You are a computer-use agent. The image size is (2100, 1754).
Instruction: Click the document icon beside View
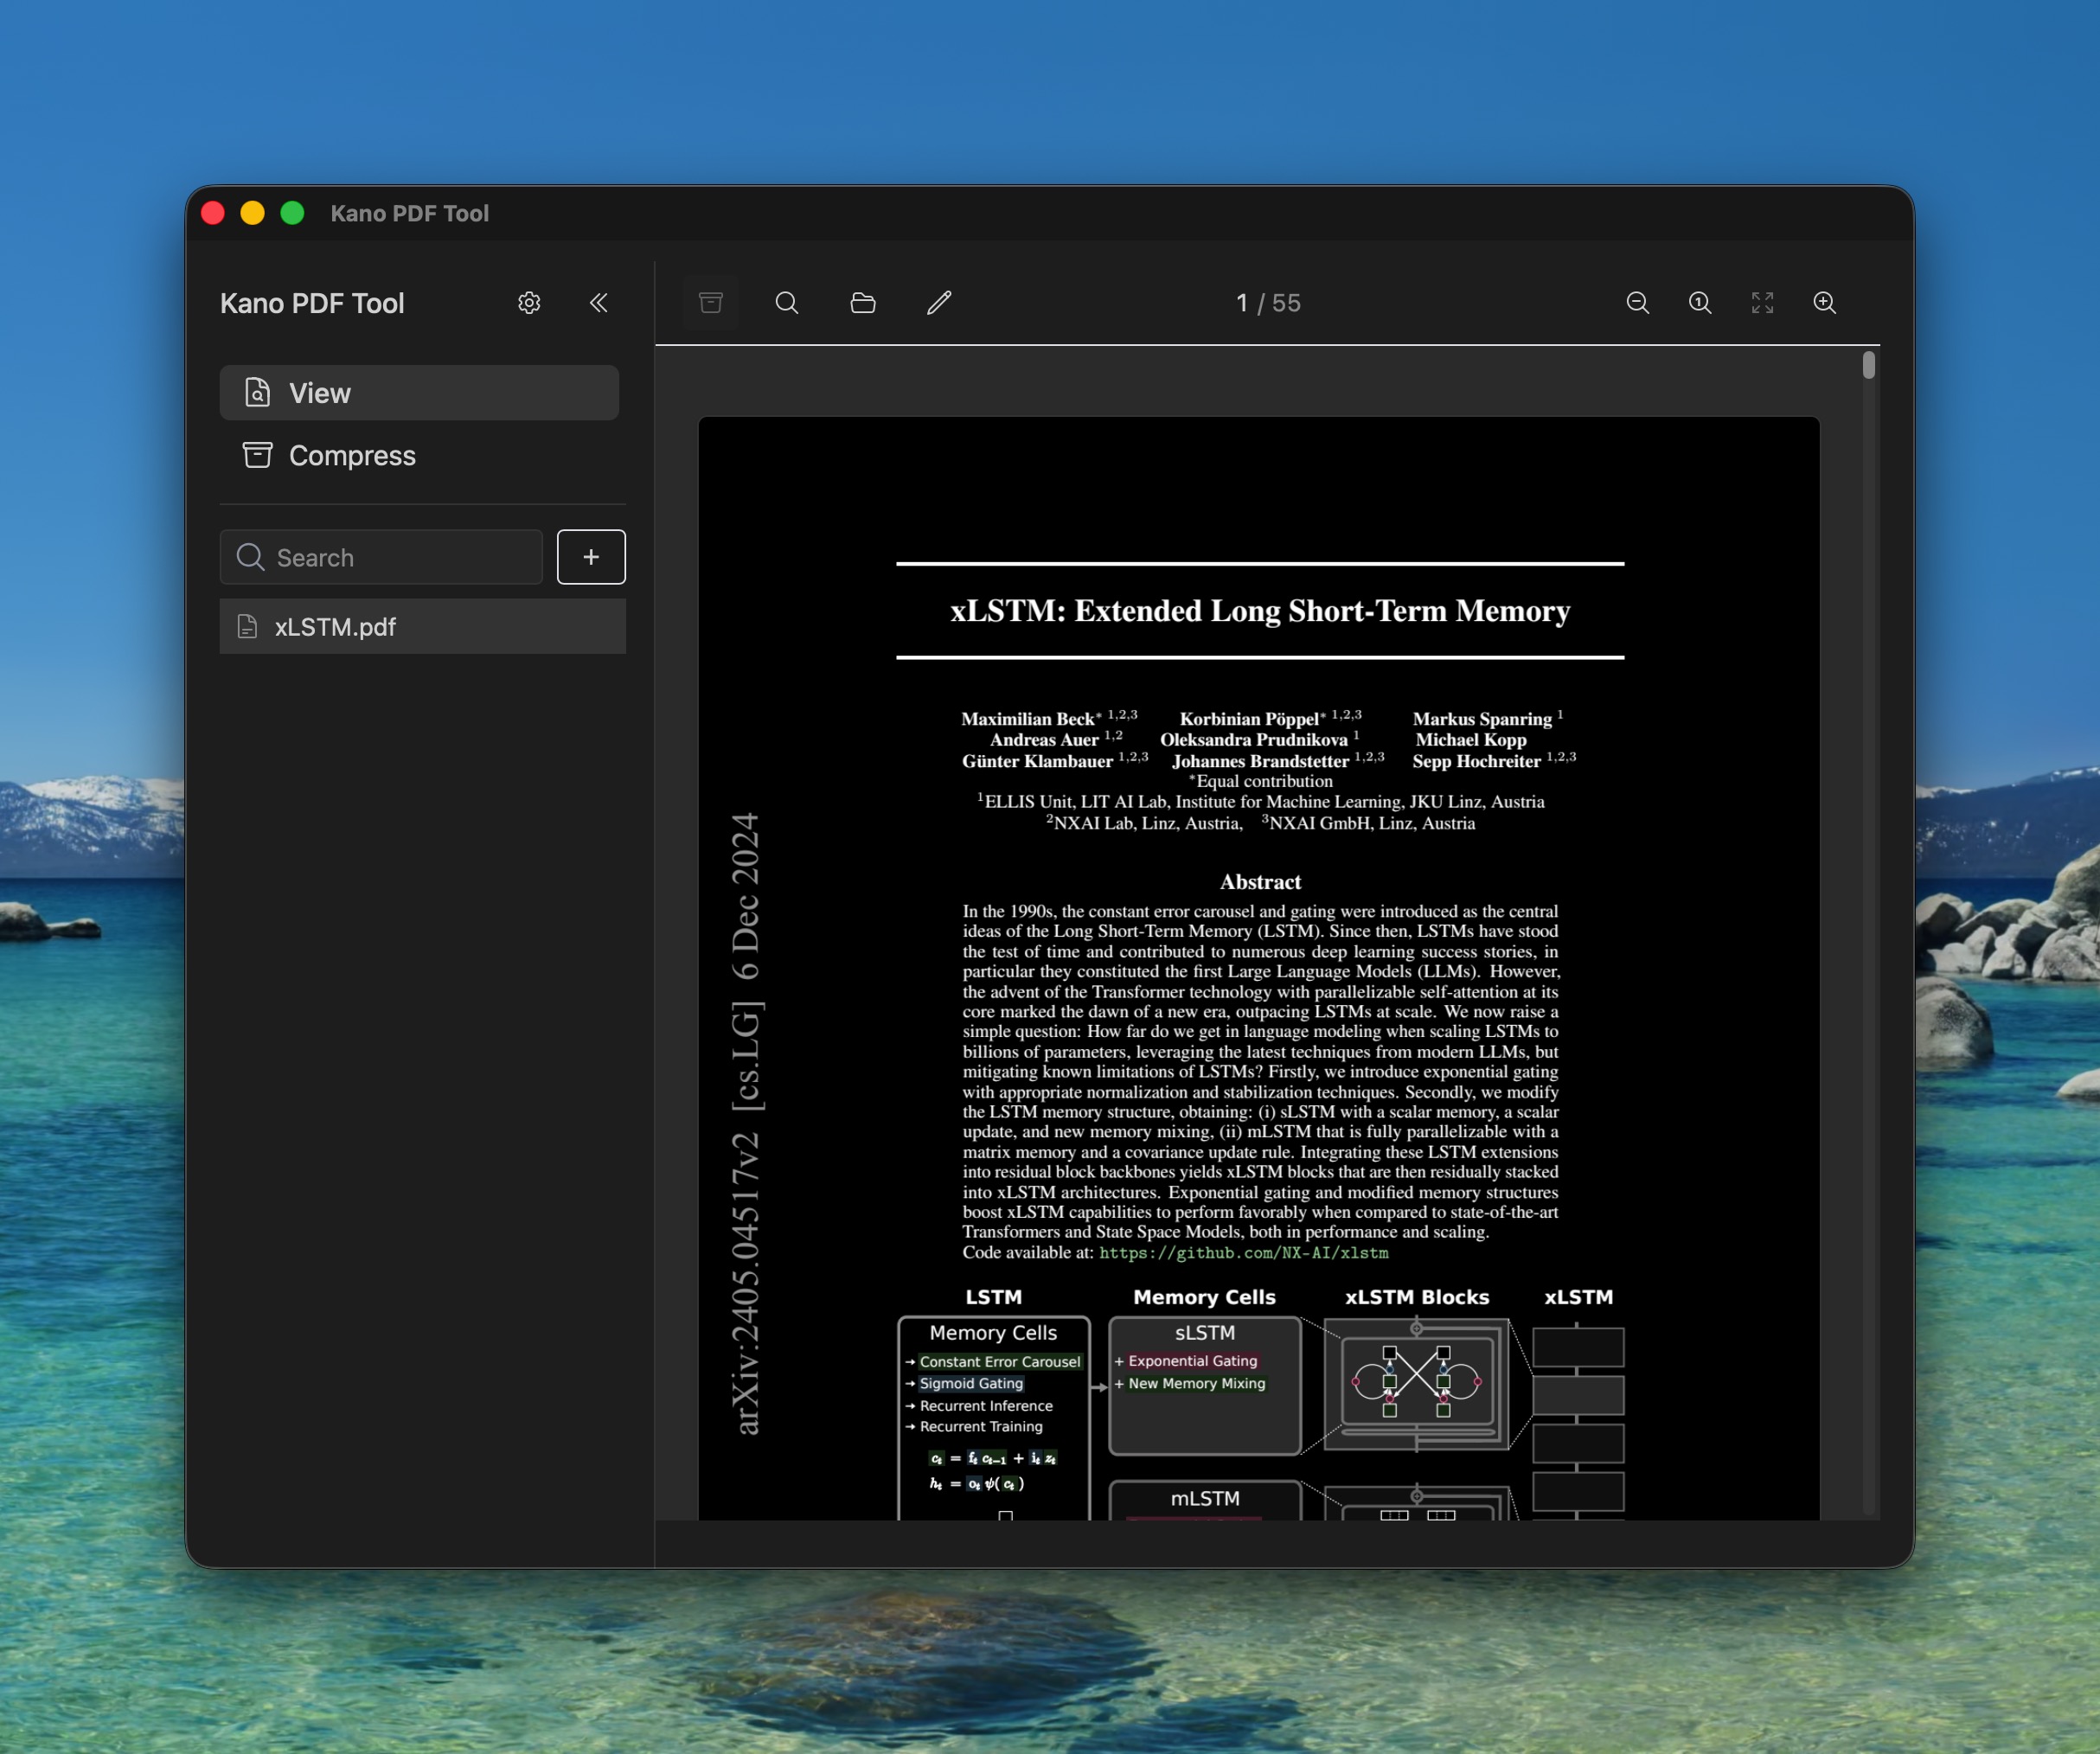click(x=257, y=392)
